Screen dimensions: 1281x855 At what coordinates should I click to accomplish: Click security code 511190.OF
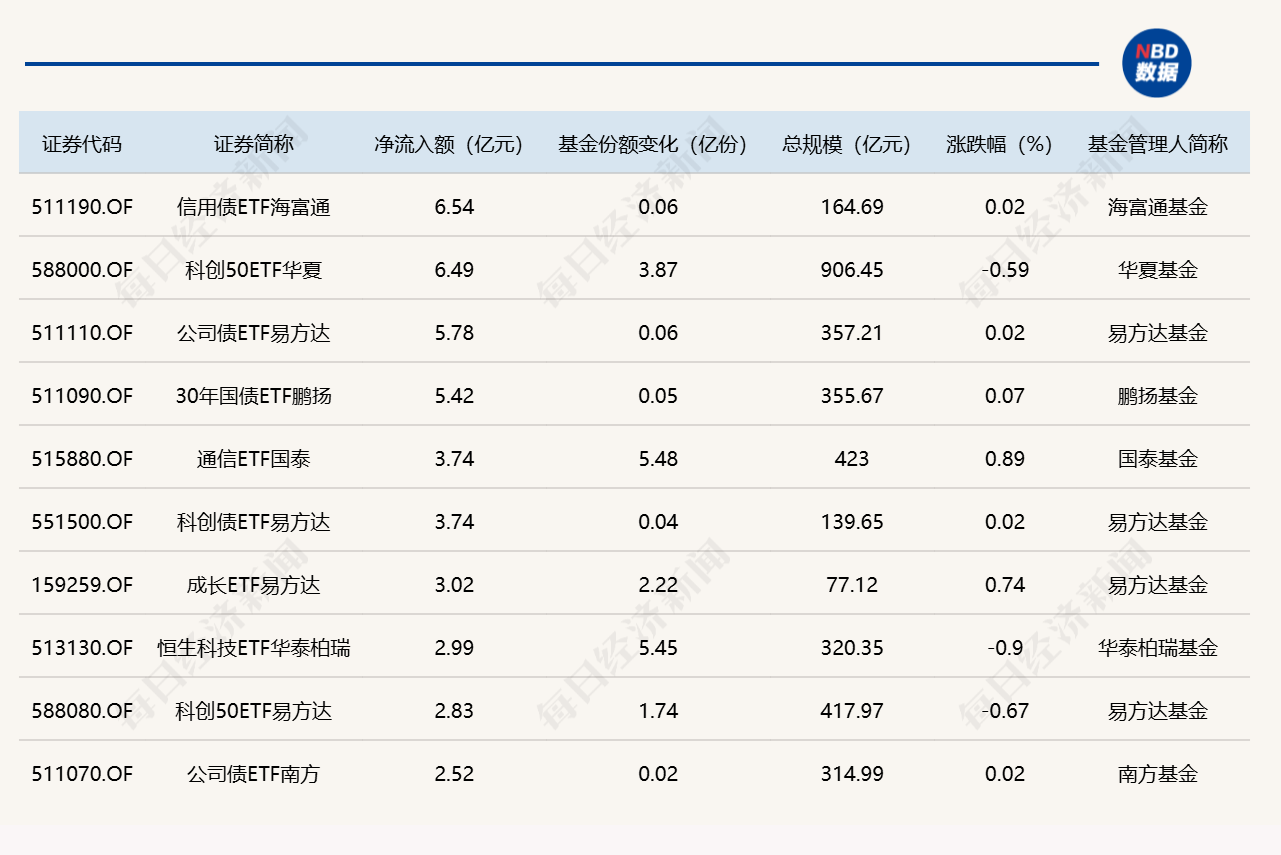(x=82, y=207)
